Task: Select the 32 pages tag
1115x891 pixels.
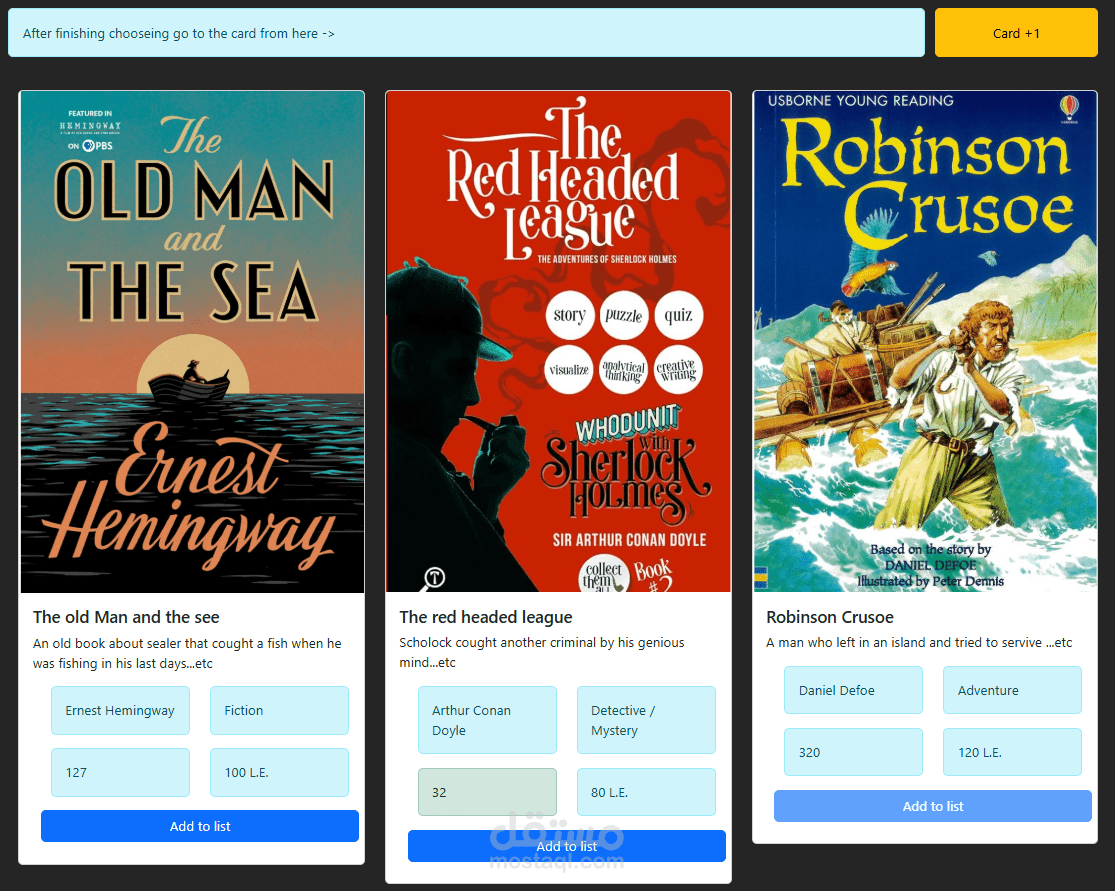Action: (x=487, y=792)
